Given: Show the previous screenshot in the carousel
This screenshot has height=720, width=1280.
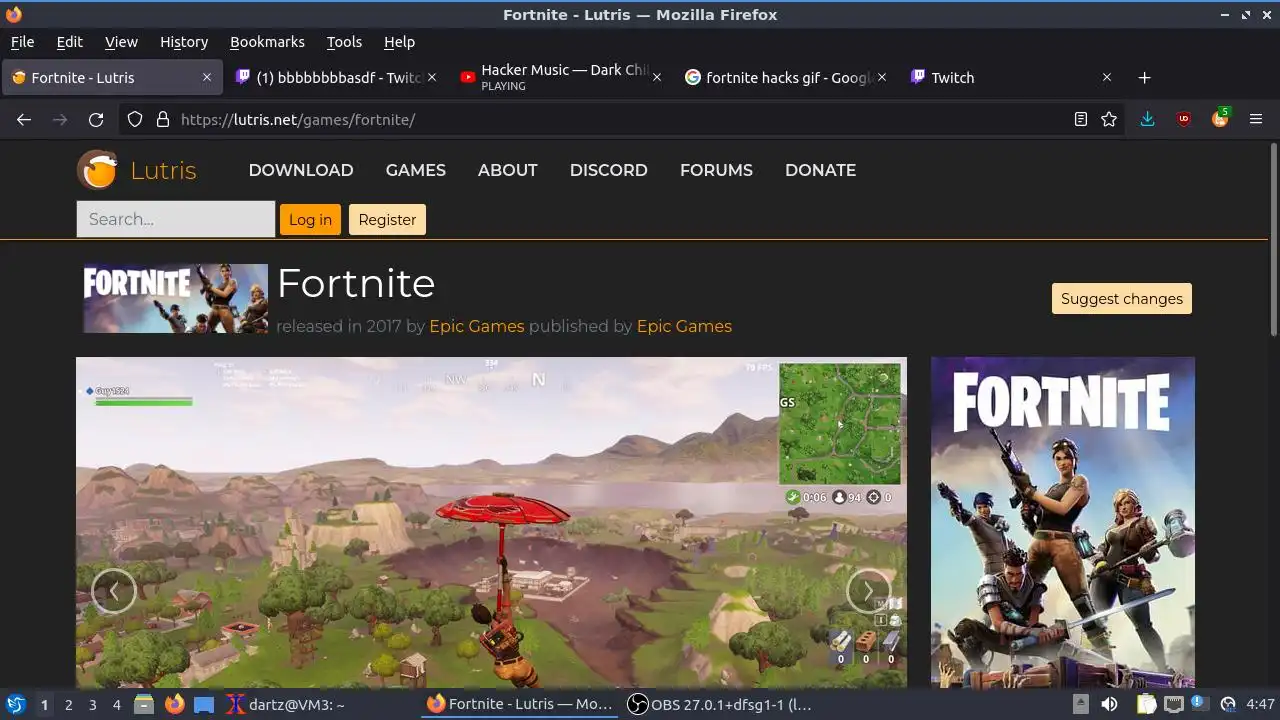Looking at the screenshot, I should tap(113, 591).
